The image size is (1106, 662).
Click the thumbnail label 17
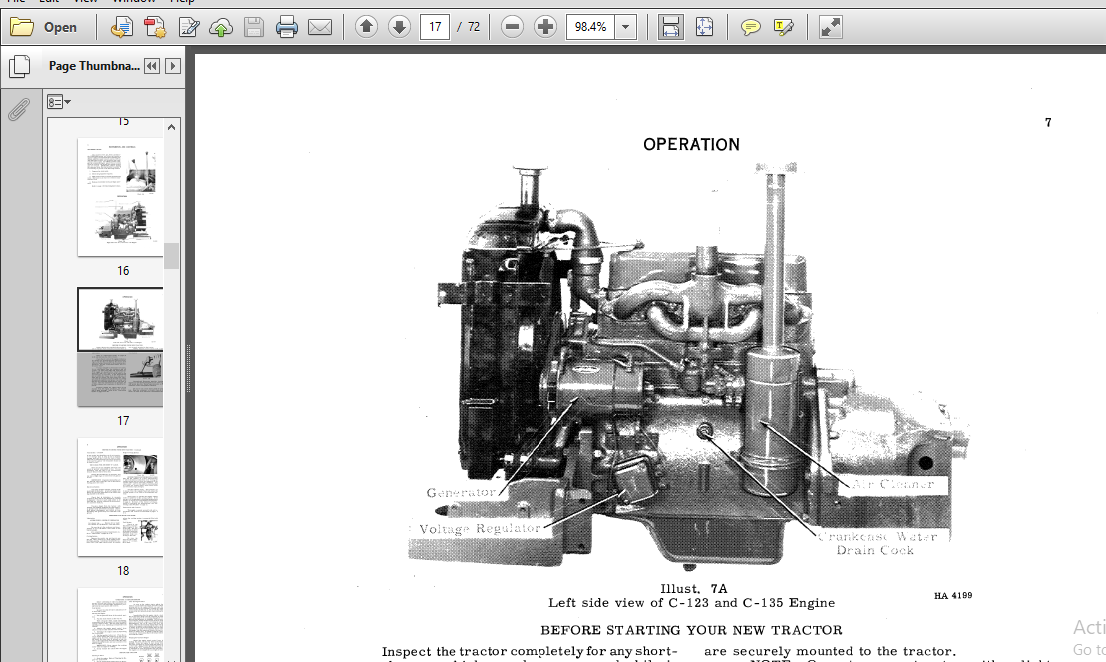tap(123, 421)
